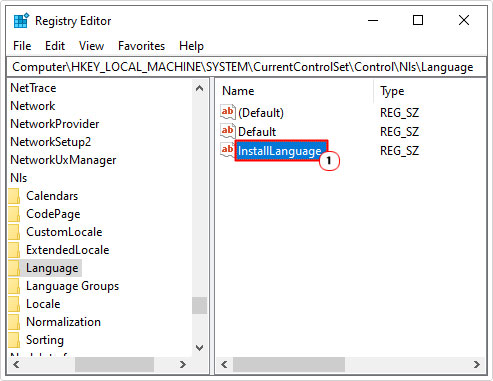The height and width of the screenshot is (381, 493).
Task: Click the CustomLocale folder icon
Action: tap(14, 232)
